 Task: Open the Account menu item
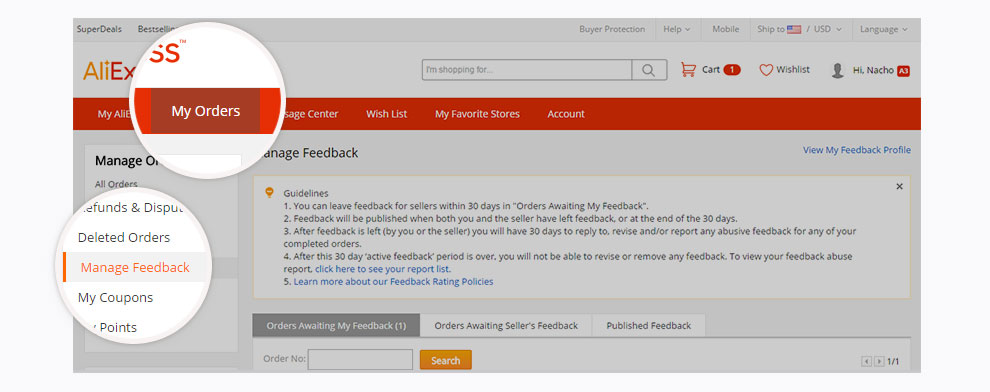(566, 114)
